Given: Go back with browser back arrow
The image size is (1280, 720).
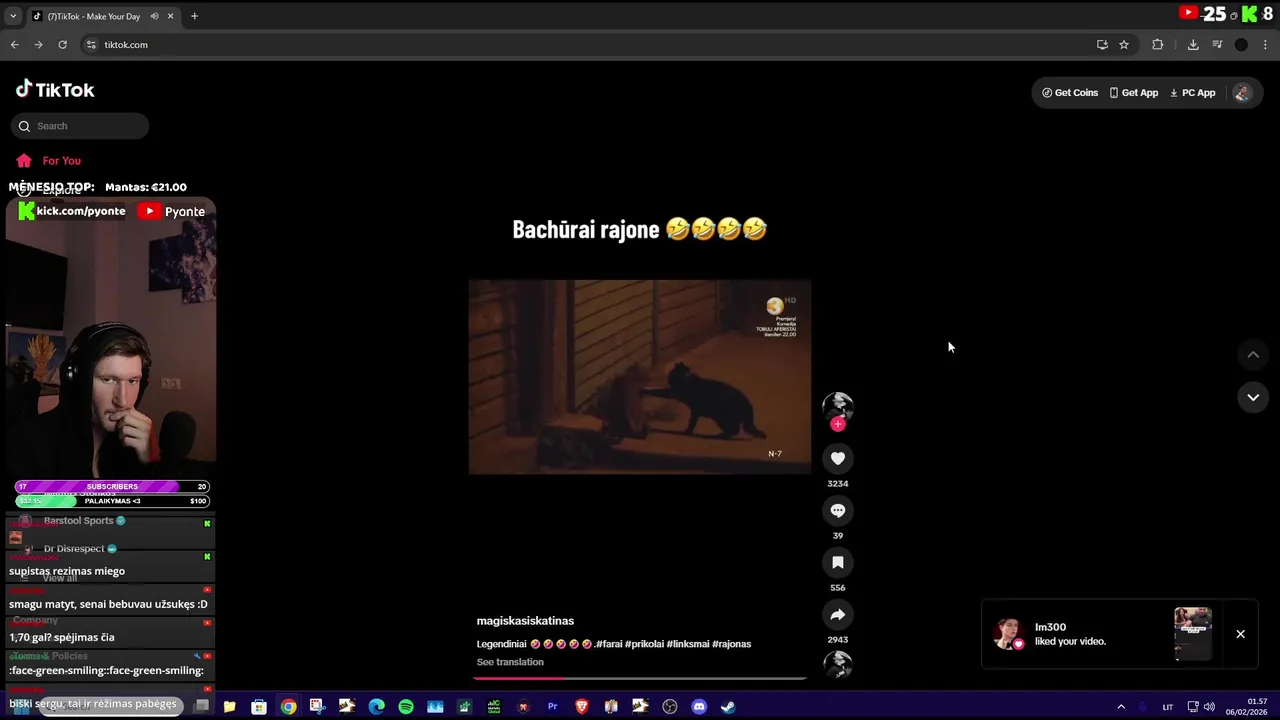Looking at the screenshot, I should [x=14, y=44].
